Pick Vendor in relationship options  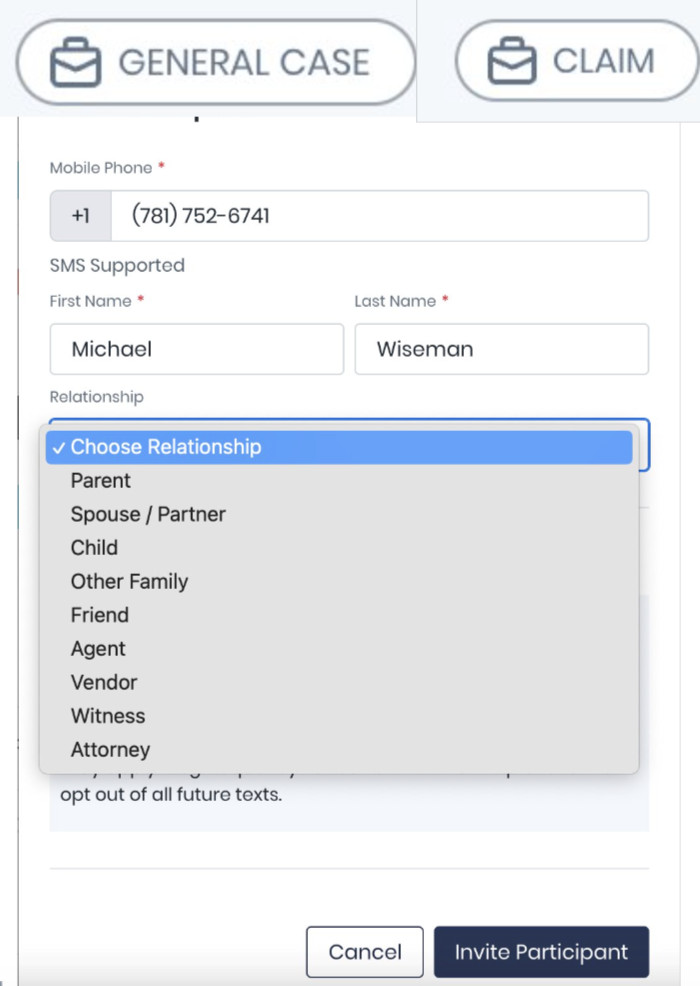pos(104,683)
